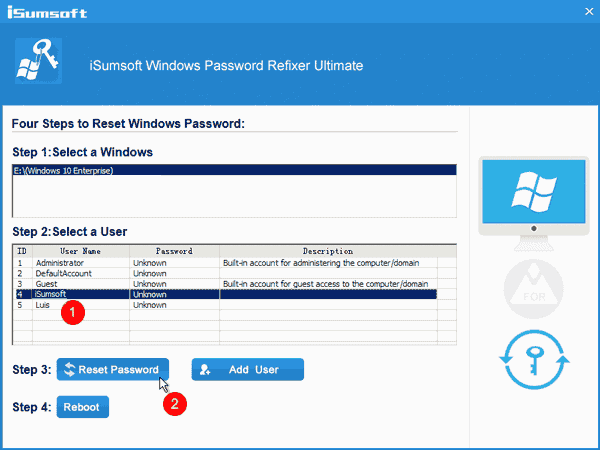The width and height of the screenshot is (600, 450).
Task: Click Guest's built-in account description
Action: pyautogui.click(x=325, y=284)
